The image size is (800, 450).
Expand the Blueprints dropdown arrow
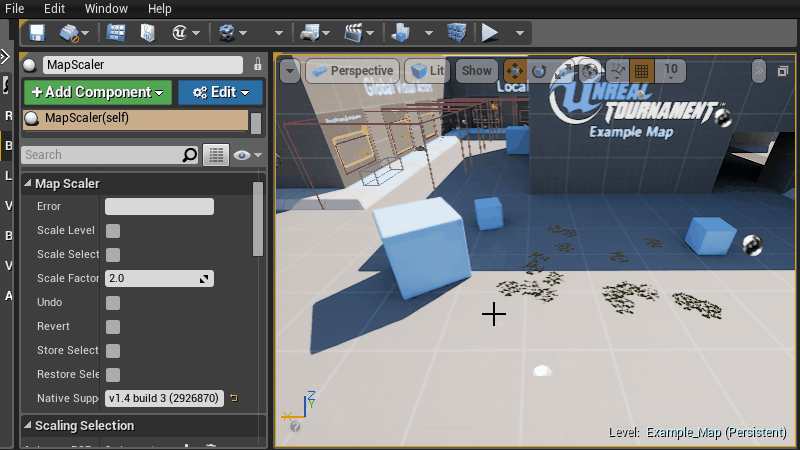pos(326,33)
